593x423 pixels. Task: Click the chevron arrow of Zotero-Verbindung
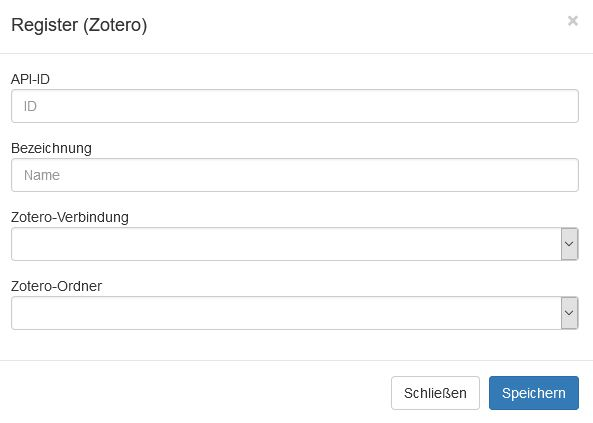point(569,244)
